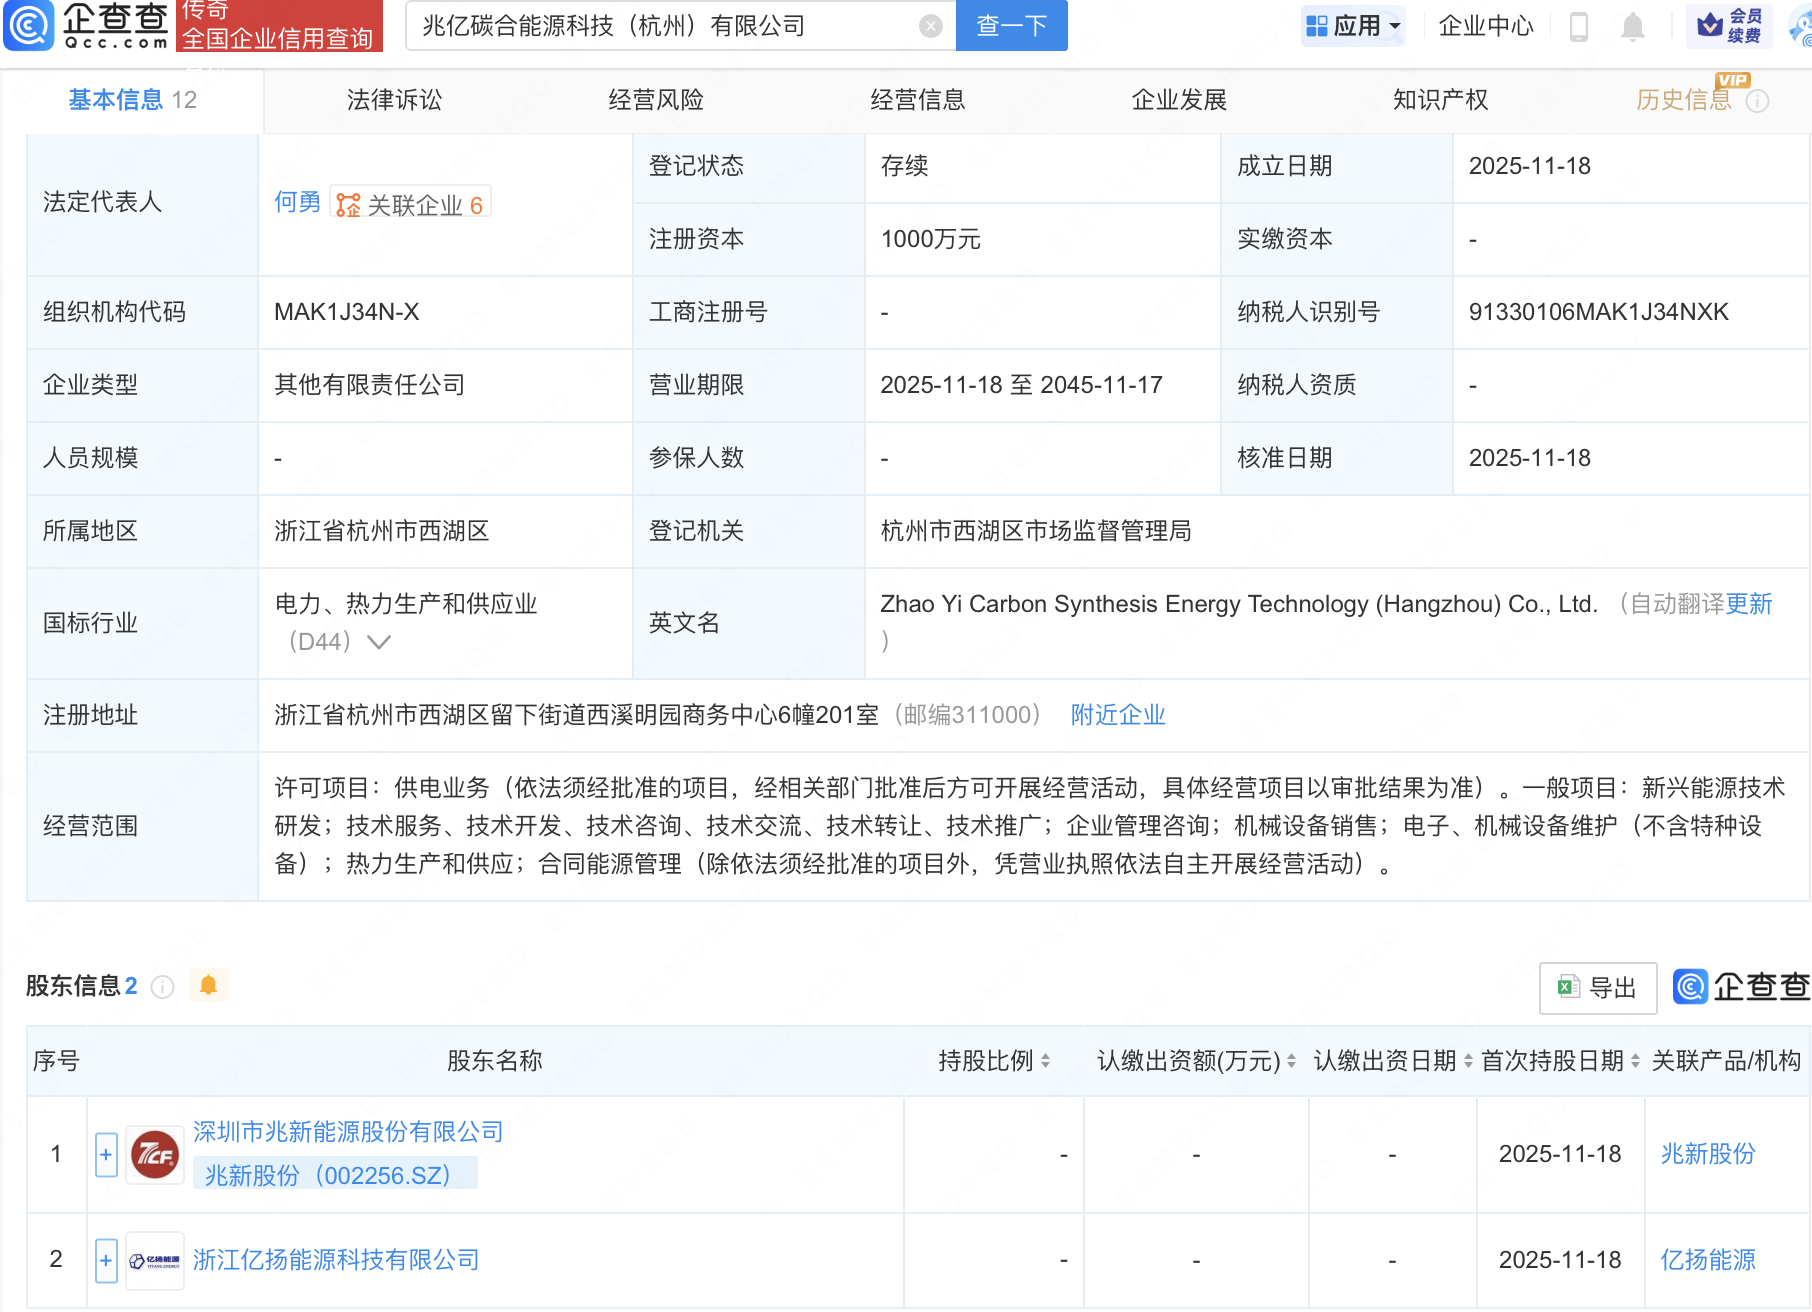Click the 浙江亿扬能源 company logo
Viewport: 1812px width, 1312px height.
tap(155, 1261)
